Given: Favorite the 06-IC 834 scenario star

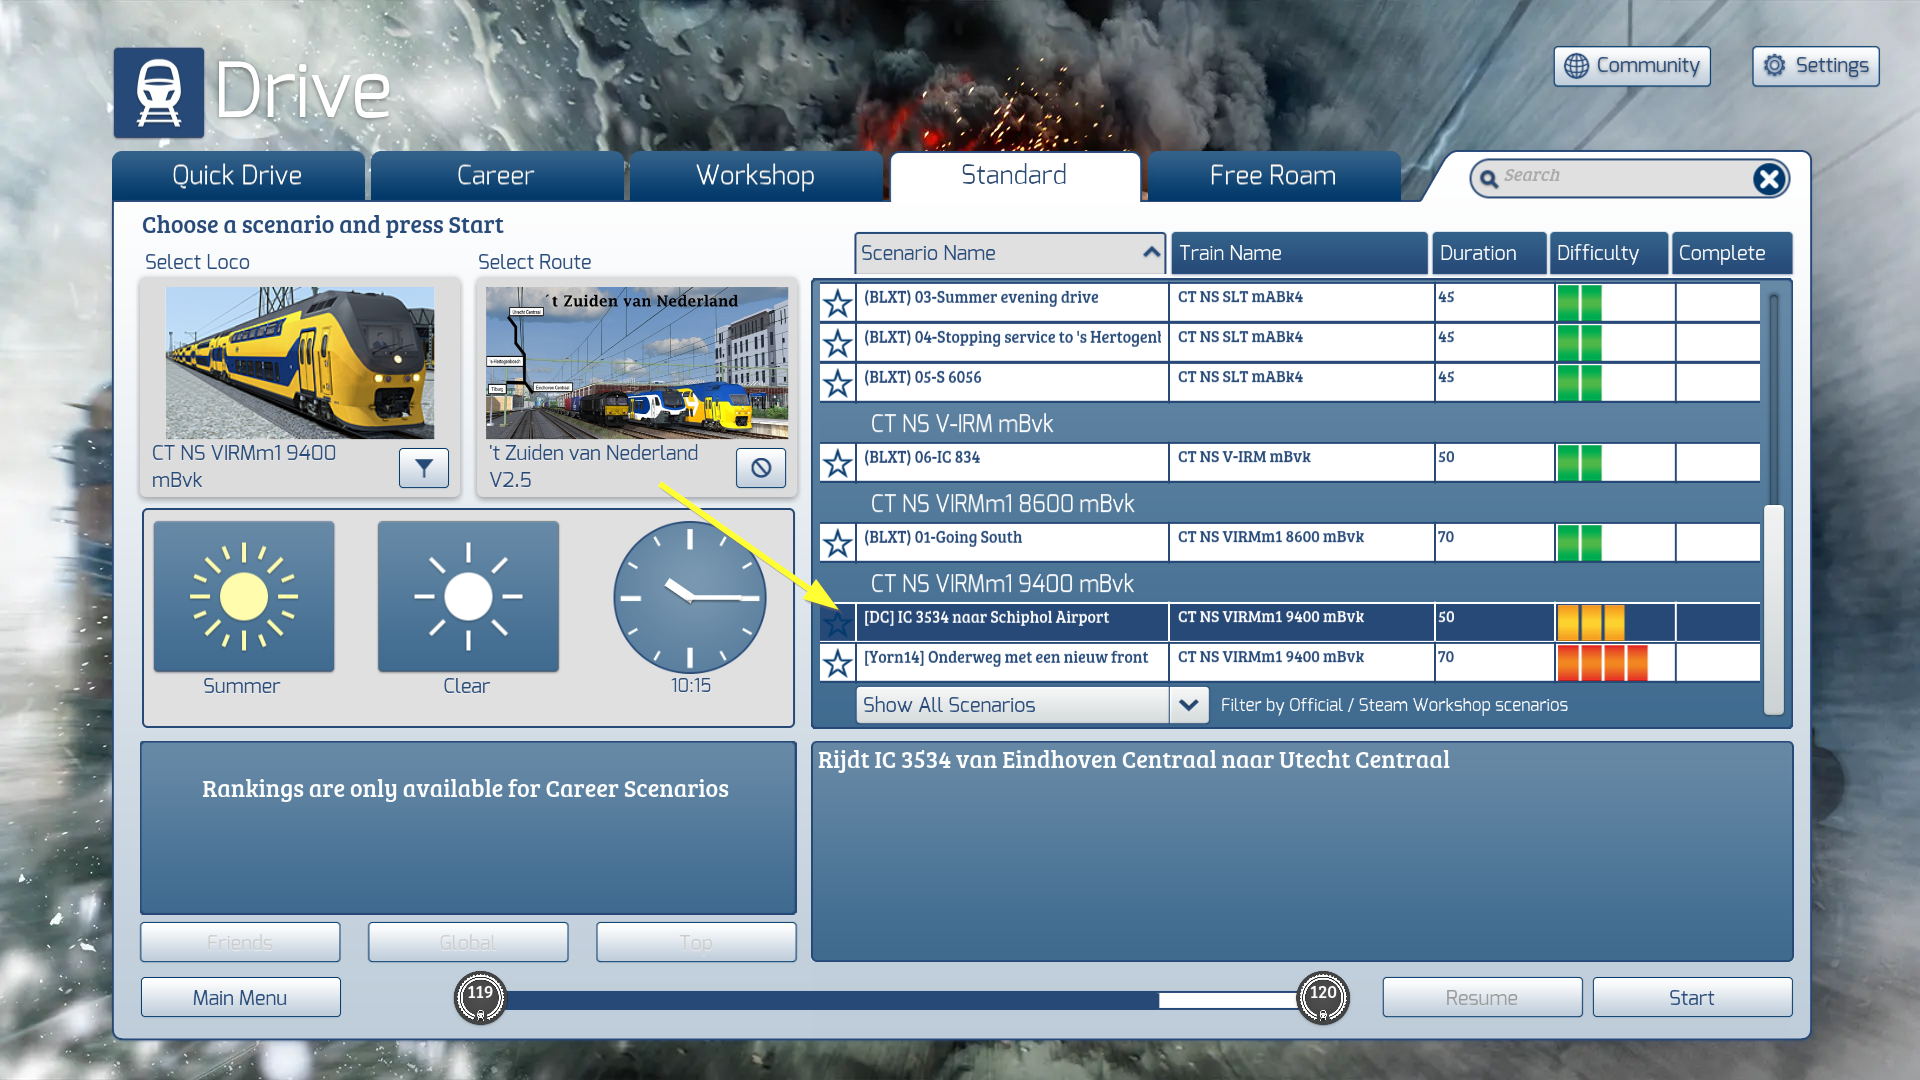Looking at the screenshot, I should 838,463.
